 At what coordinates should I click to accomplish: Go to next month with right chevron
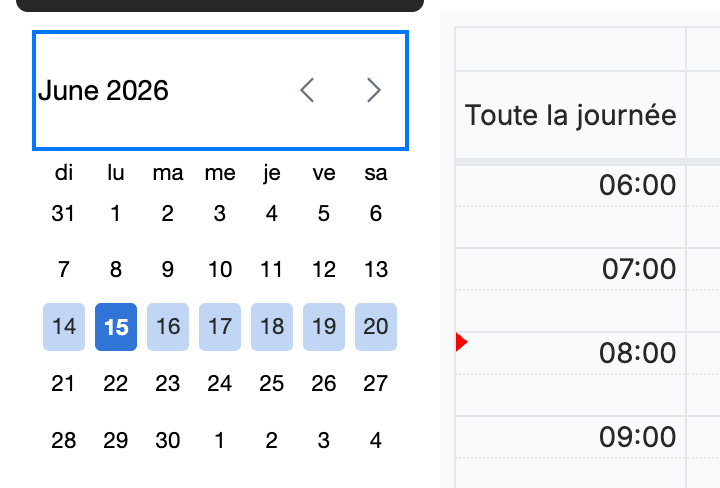pyautogui.click(x=374, y=90)
